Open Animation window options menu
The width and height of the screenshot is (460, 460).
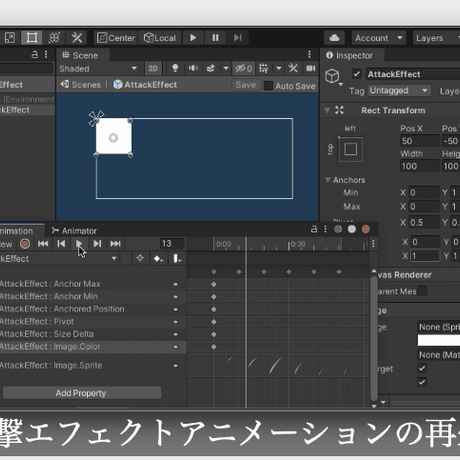tap(325, 229)
